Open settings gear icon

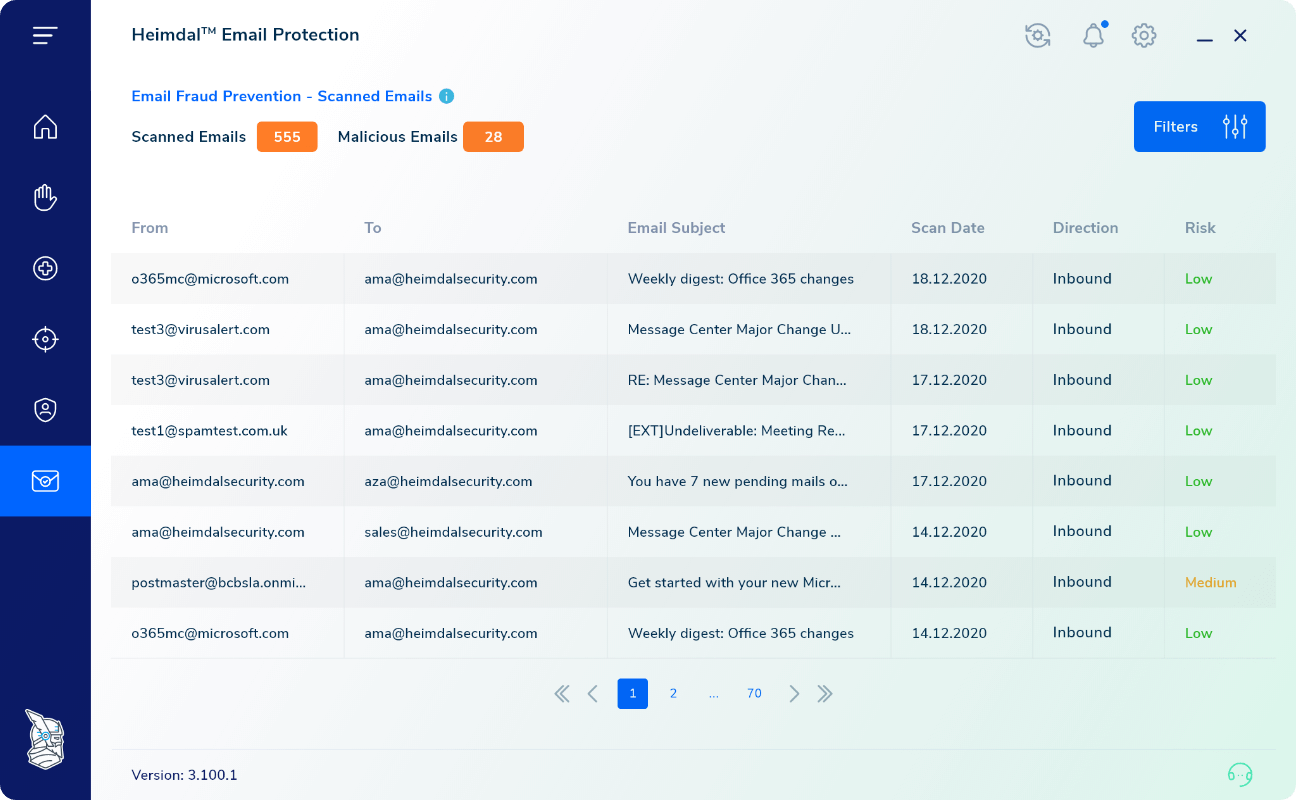click(x=1144, y=36)
